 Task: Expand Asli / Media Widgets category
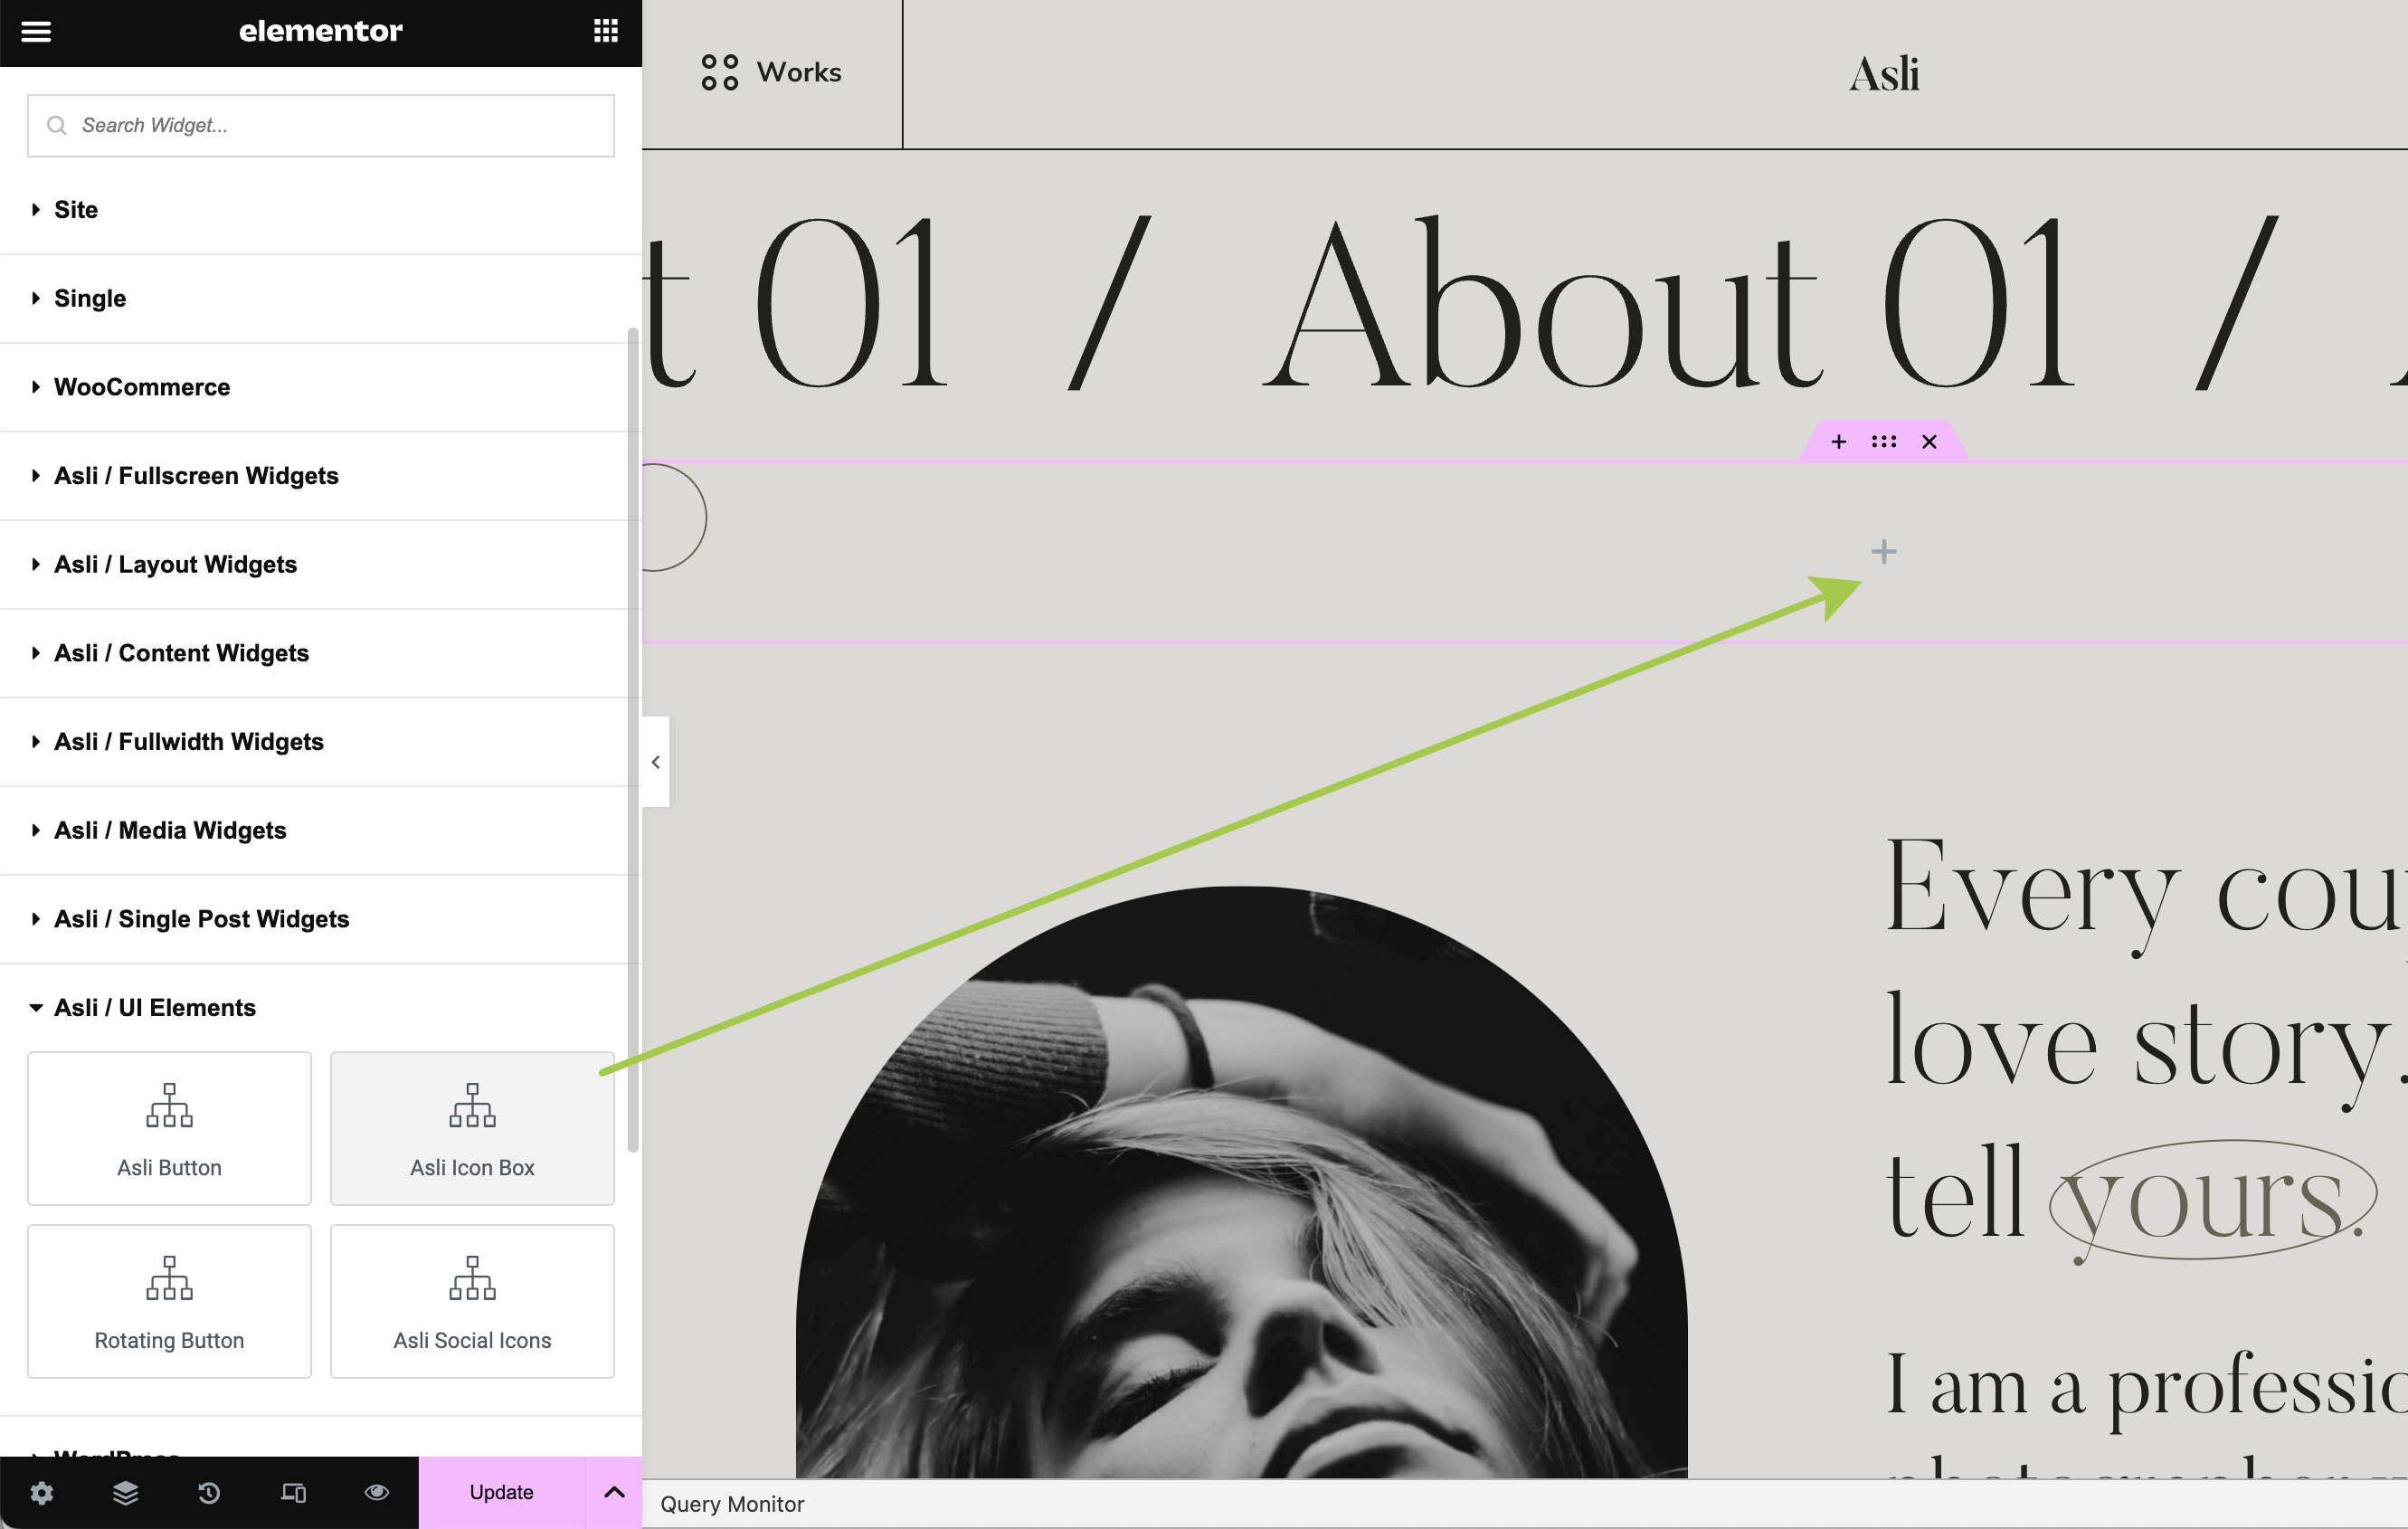click(x=169, y=830)
